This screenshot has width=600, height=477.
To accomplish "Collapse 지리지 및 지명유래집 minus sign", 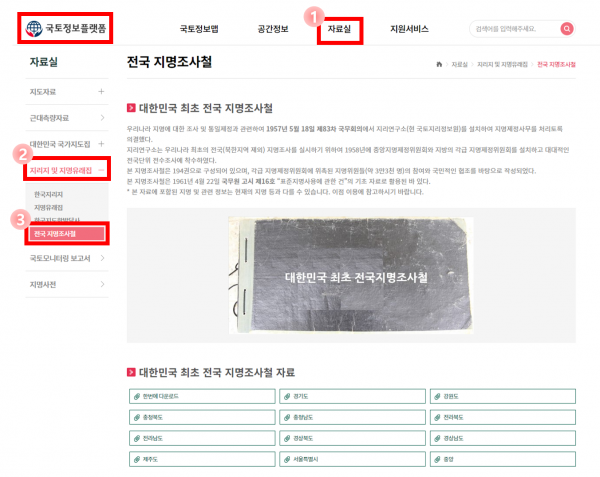I will (101, 170).
